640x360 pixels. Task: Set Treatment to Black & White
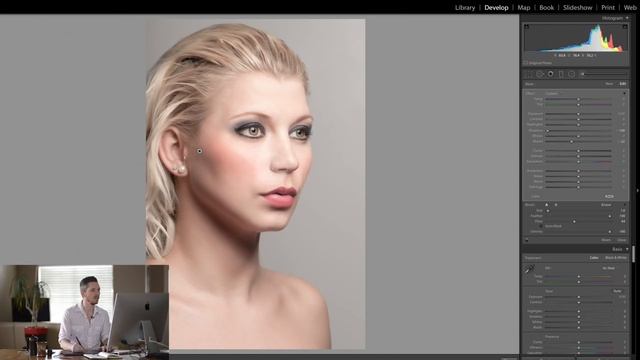616,258
